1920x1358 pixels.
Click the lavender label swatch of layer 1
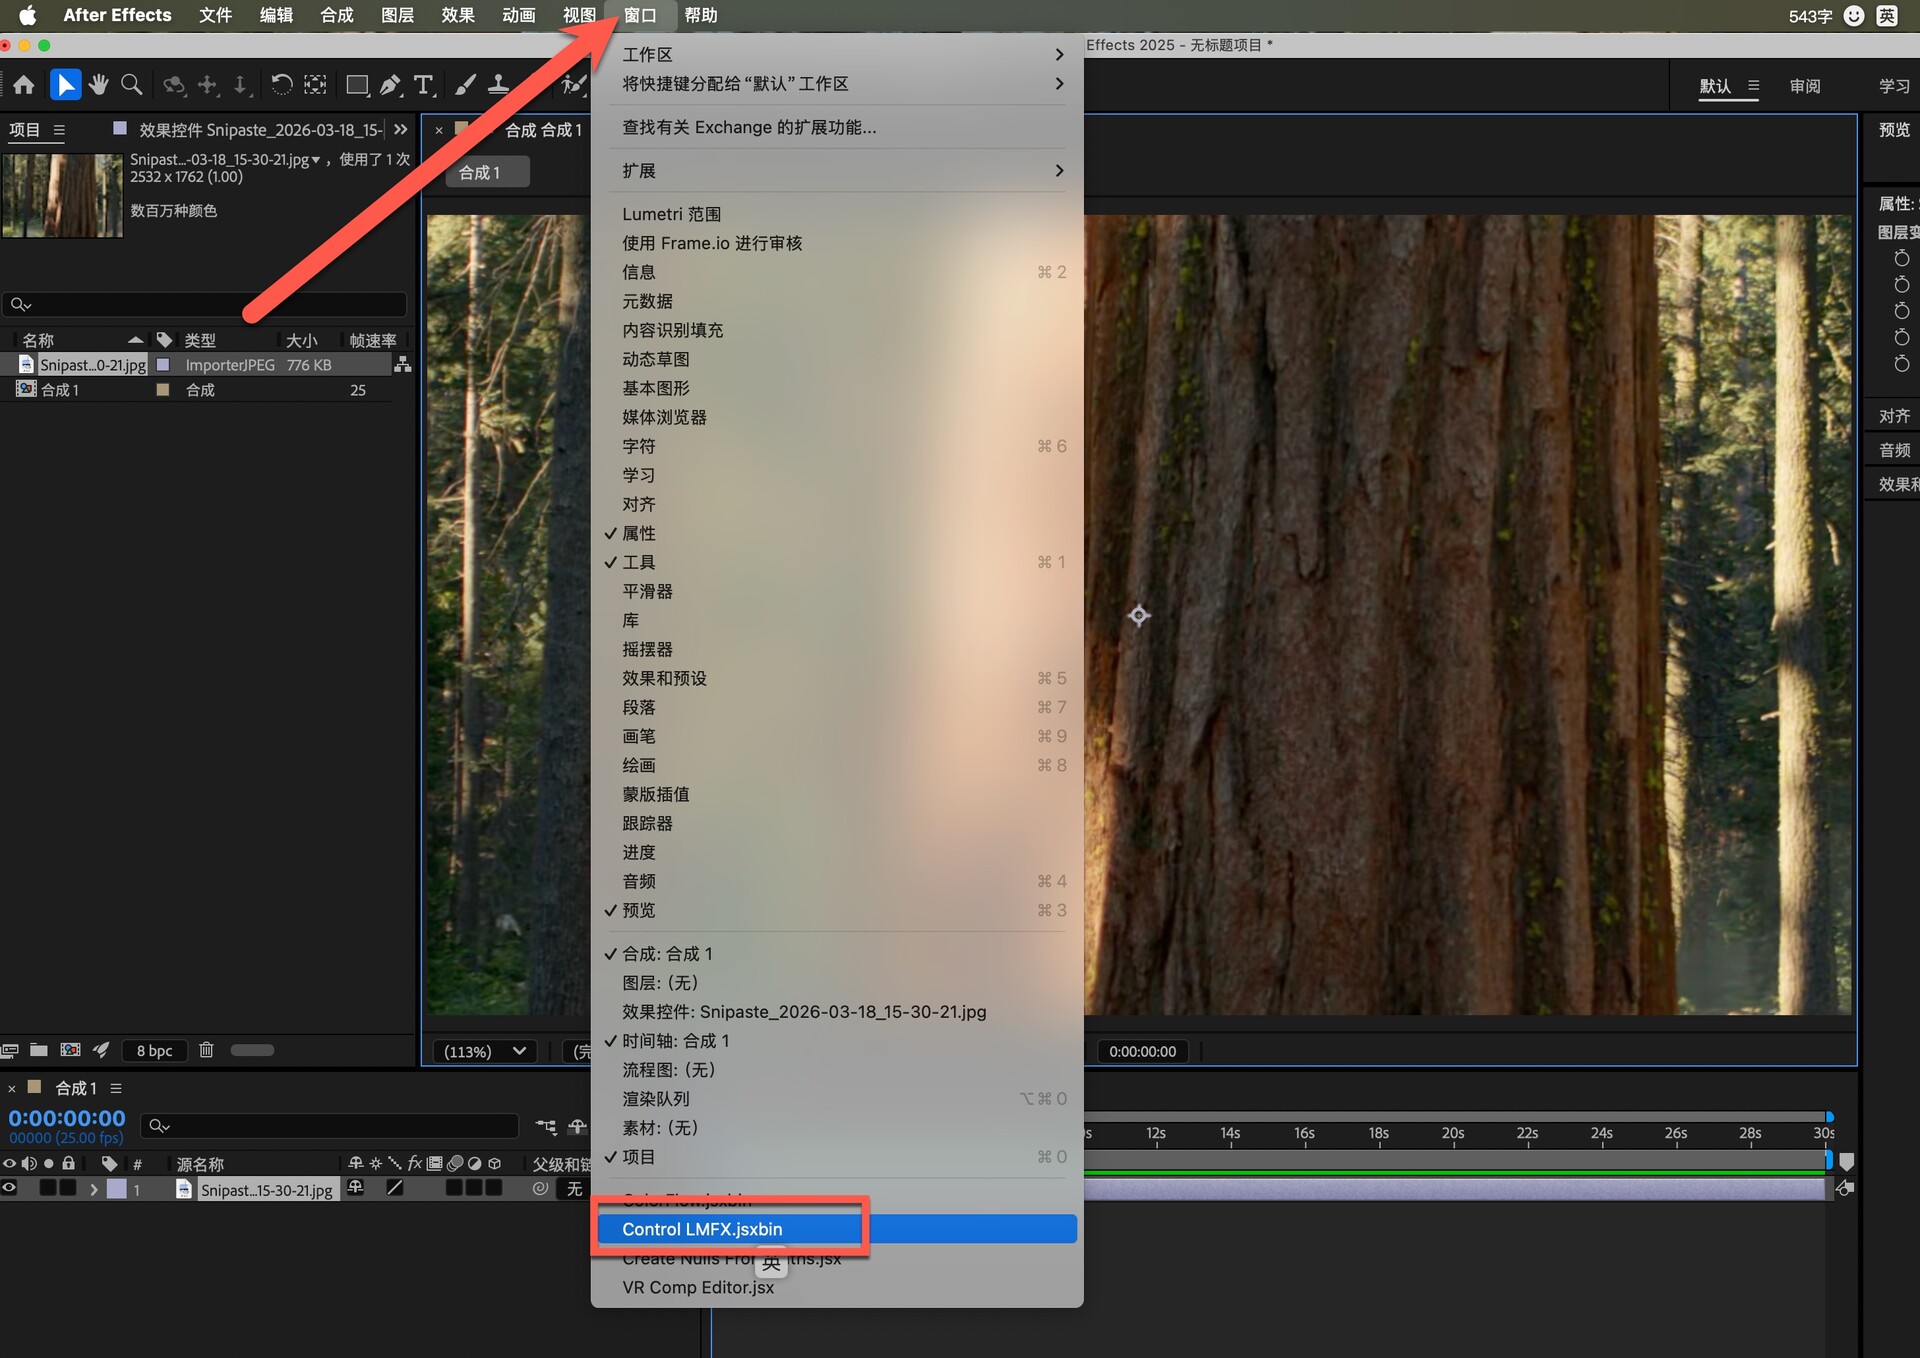click(x=117, y=1189)
